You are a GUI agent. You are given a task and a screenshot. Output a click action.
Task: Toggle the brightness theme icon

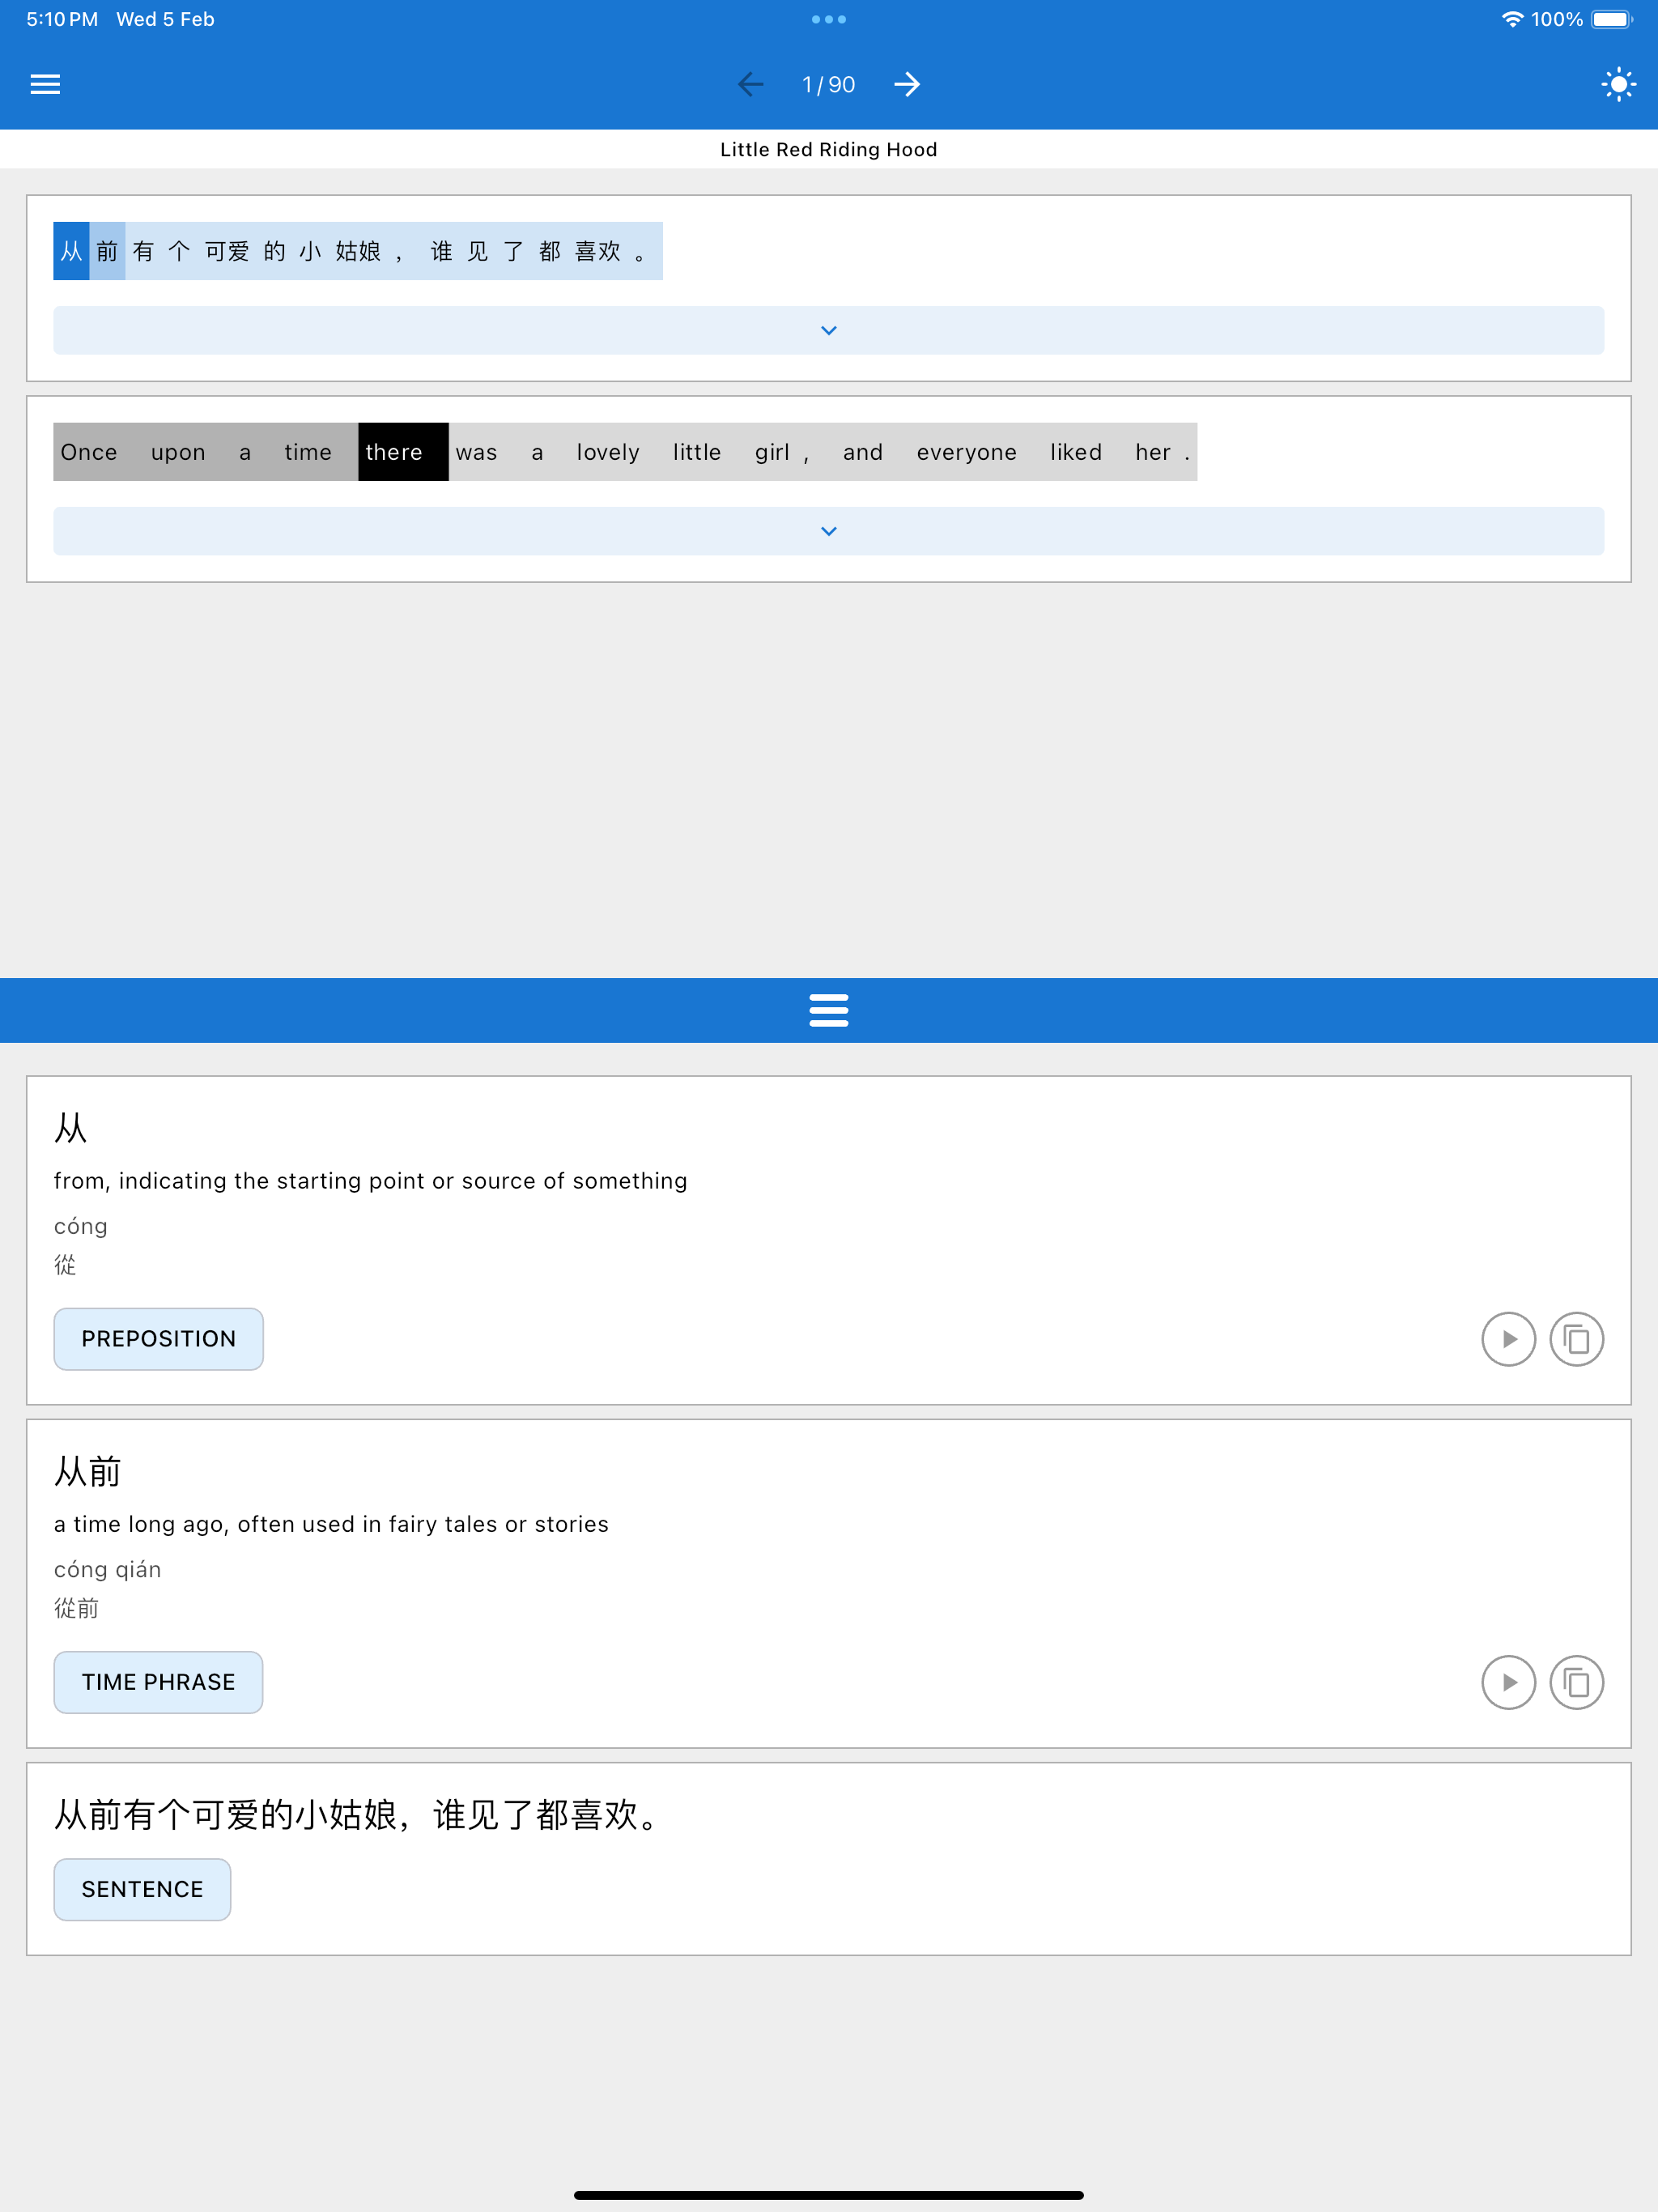[1618, 84]
